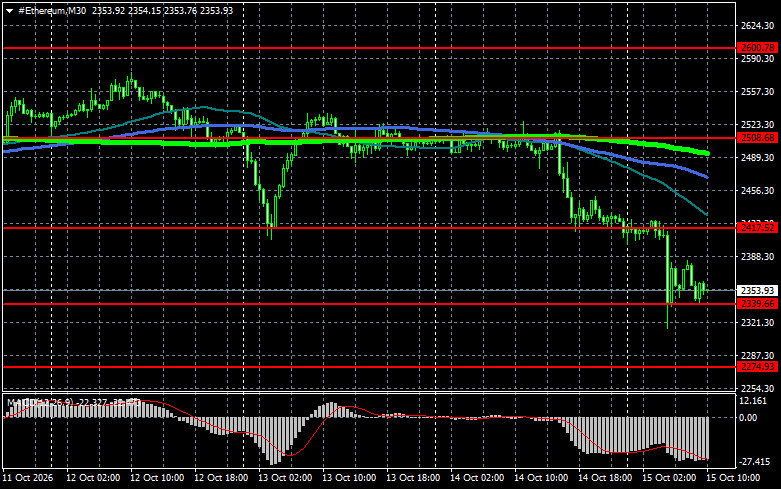Click the 13 Oct 18:00 time label
Viewport: 781px width, 489px height.
click(x=413, y=478)
